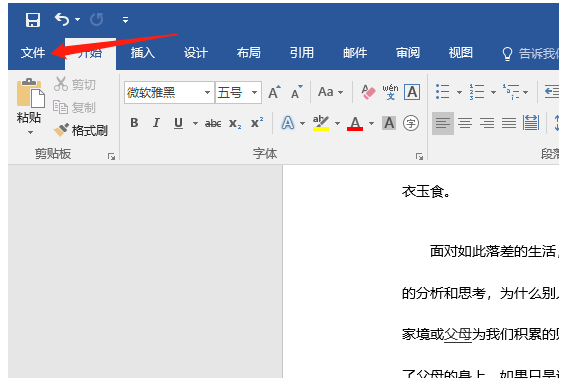
Task: Align text left
Action: pos(442,123)
